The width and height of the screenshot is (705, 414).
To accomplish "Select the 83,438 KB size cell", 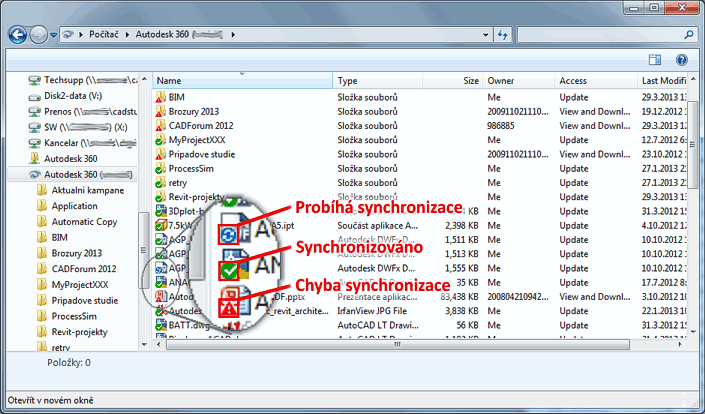I will click(460, 297).
